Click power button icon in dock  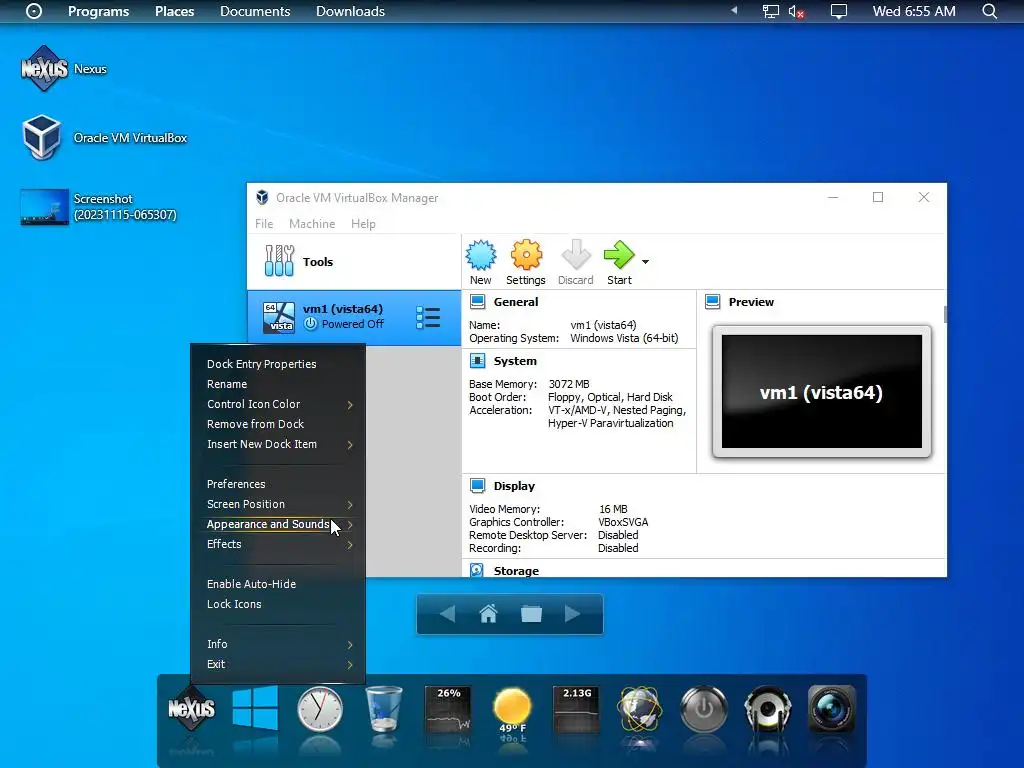coord(703,709)
